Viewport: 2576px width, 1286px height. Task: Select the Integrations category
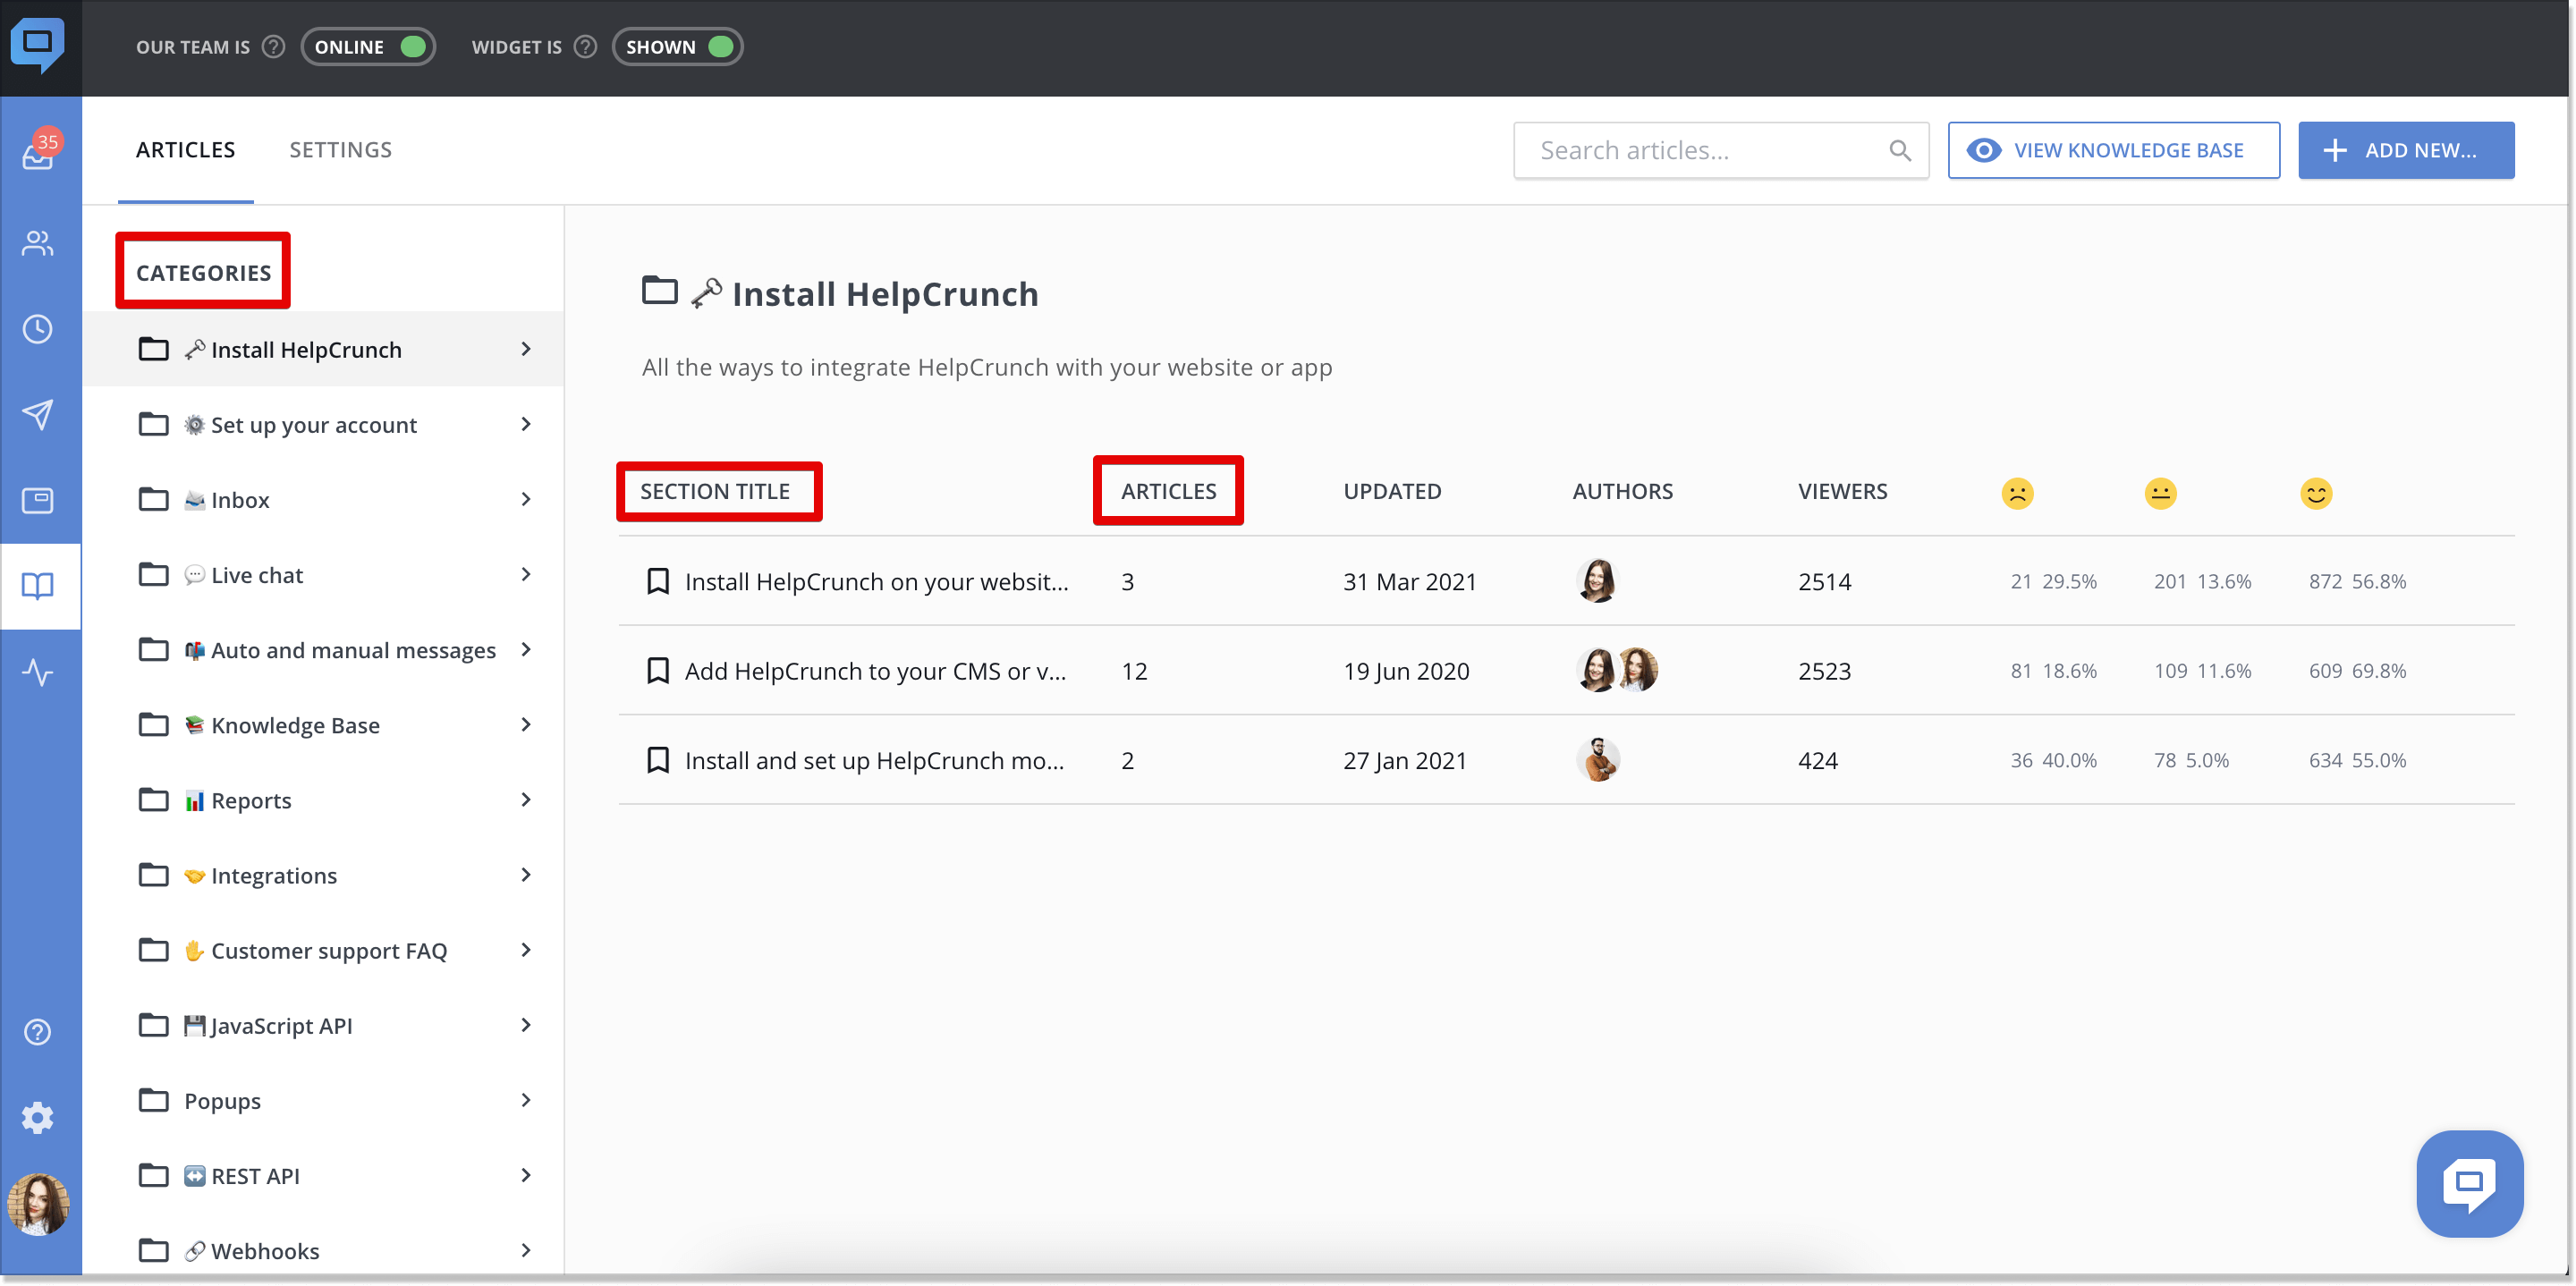coord(323,875)
